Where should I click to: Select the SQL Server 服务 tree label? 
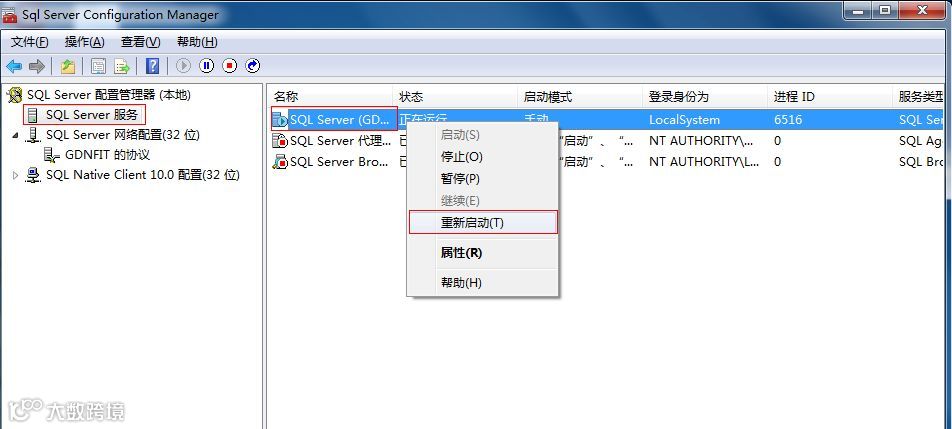(x=92, y=115)
